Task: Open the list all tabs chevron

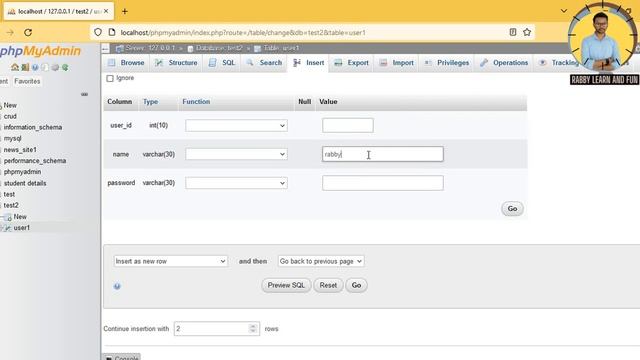Action: coord(564,11)
